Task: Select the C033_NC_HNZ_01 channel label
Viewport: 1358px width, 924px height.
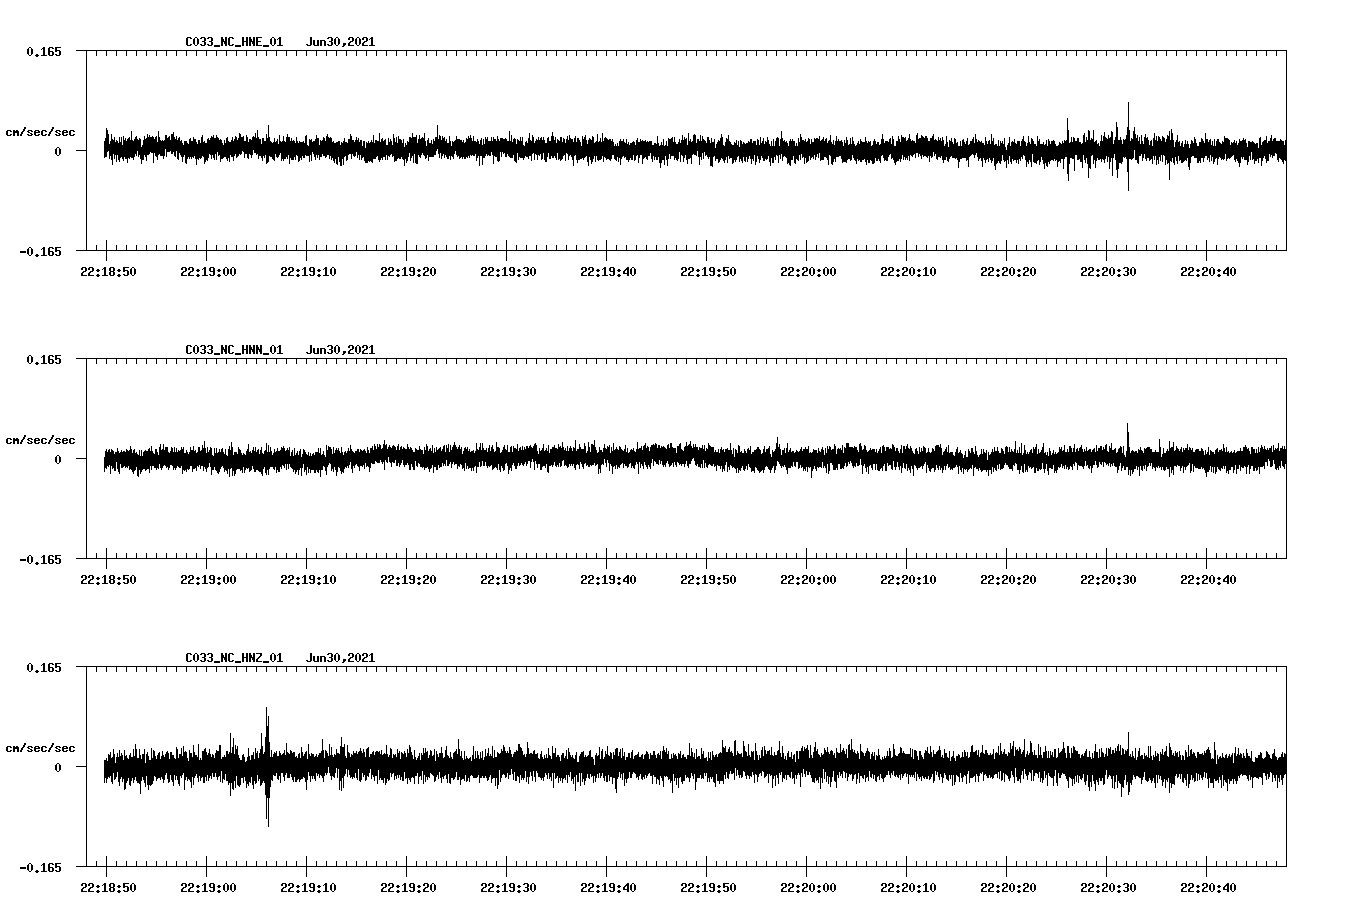Action: (232, 656)
